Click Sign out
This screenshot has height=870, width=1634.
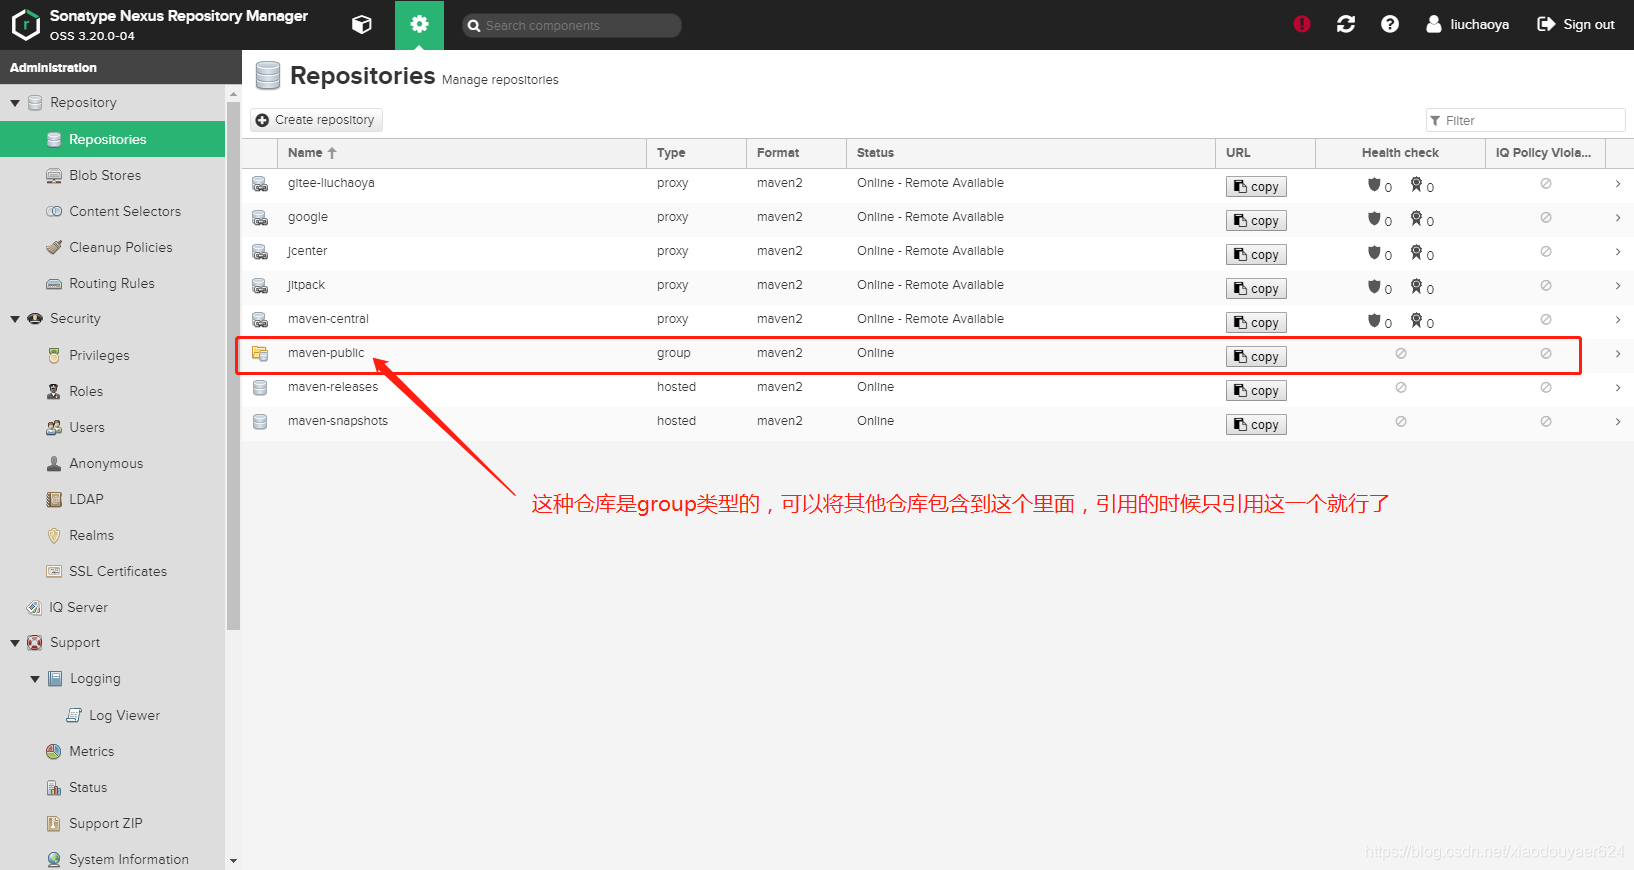[1576, 24]
